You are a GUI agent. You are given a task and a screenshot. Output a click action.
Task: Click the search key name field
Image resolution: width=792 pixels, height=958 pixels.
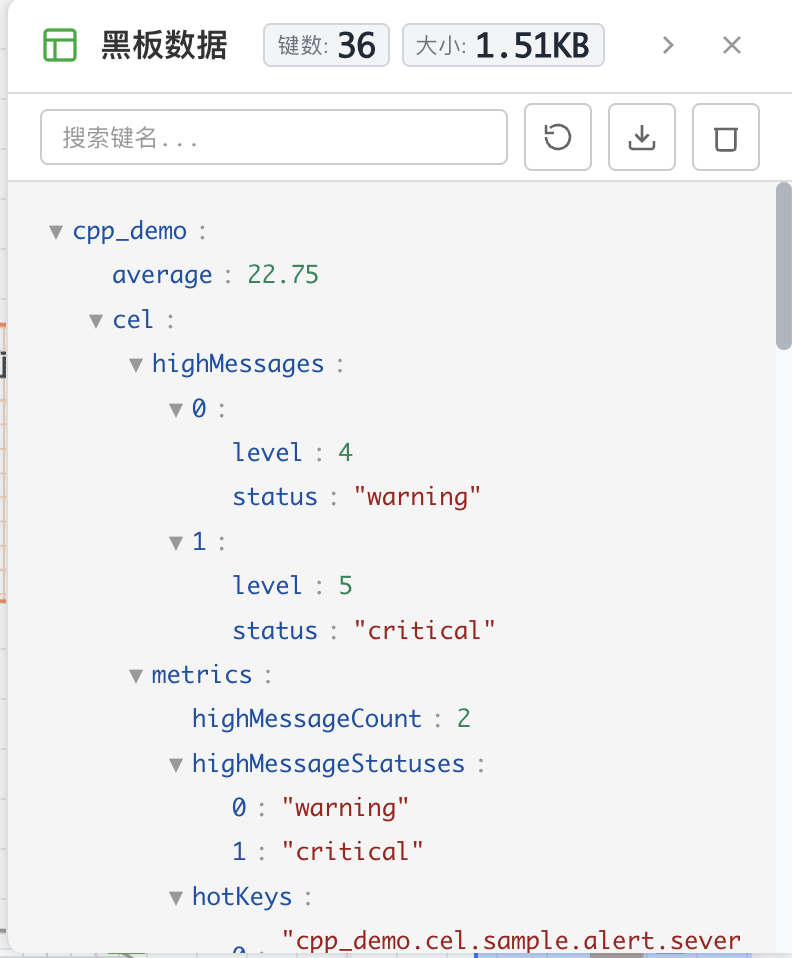click(x=273, y=137)
